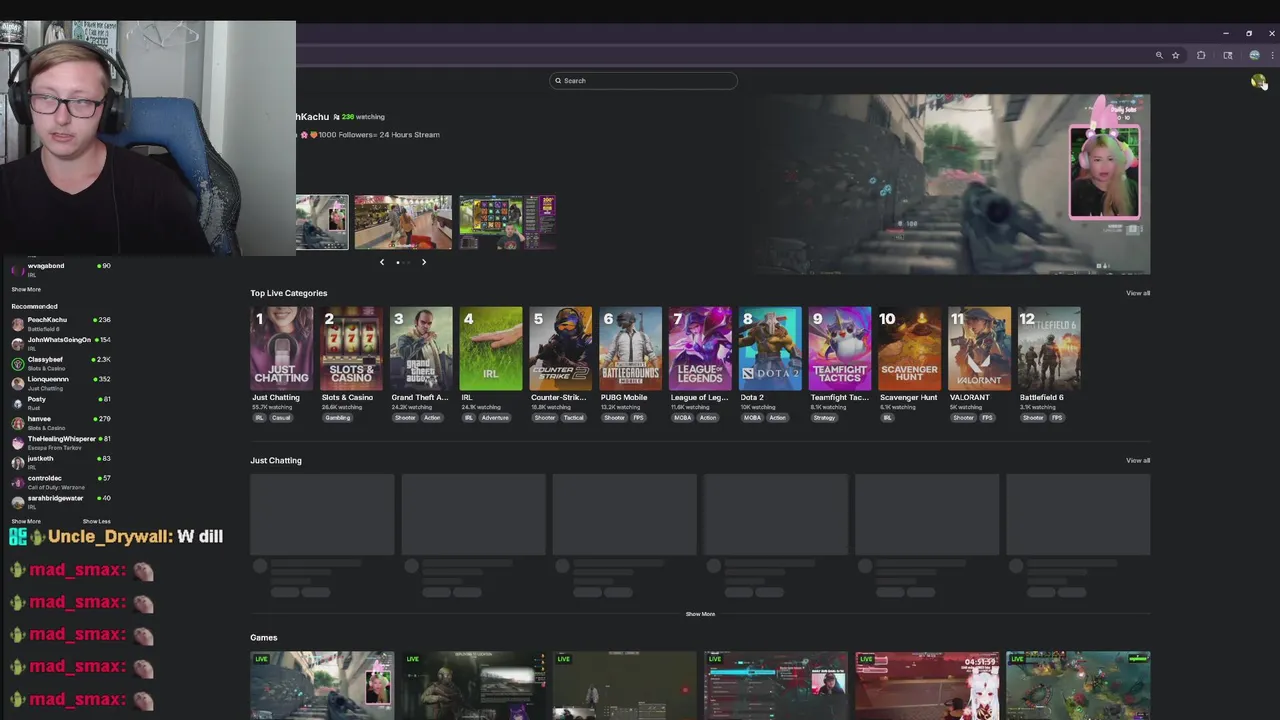1280x720 pixels.
Task: Open first live stream in Games row
Action: click(x=322, y=685)
